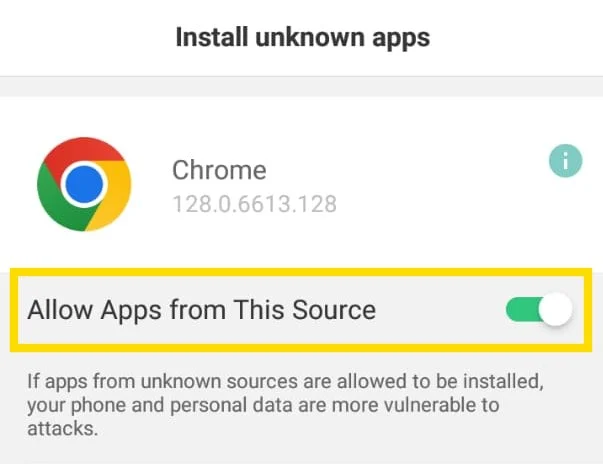
Task: Click the Chrome app name text
Action: click(x=219, y=170)
